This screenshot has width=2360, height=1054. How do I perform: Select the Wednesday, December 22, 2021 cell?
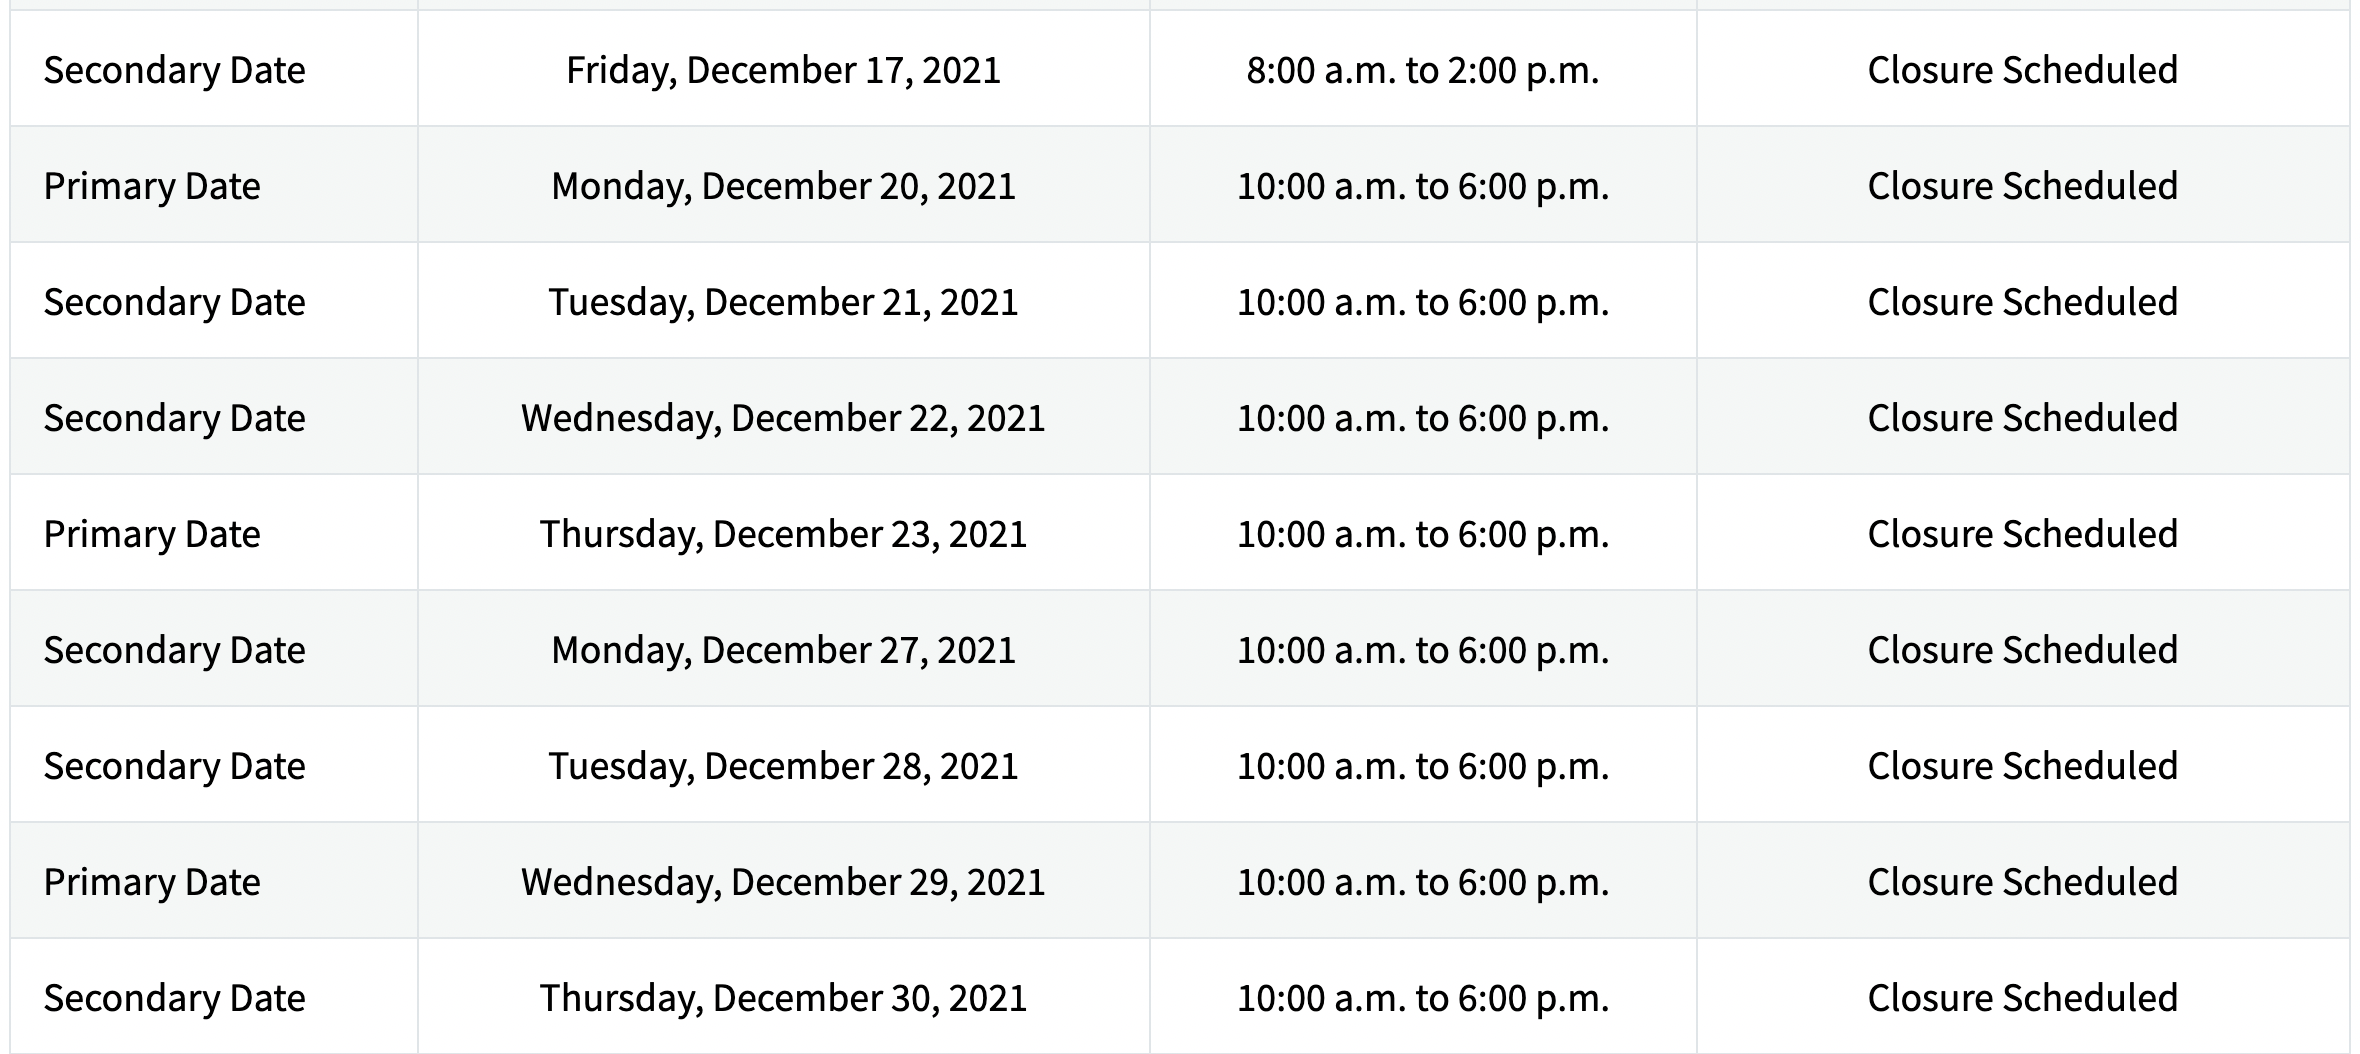tap(783, 418)
